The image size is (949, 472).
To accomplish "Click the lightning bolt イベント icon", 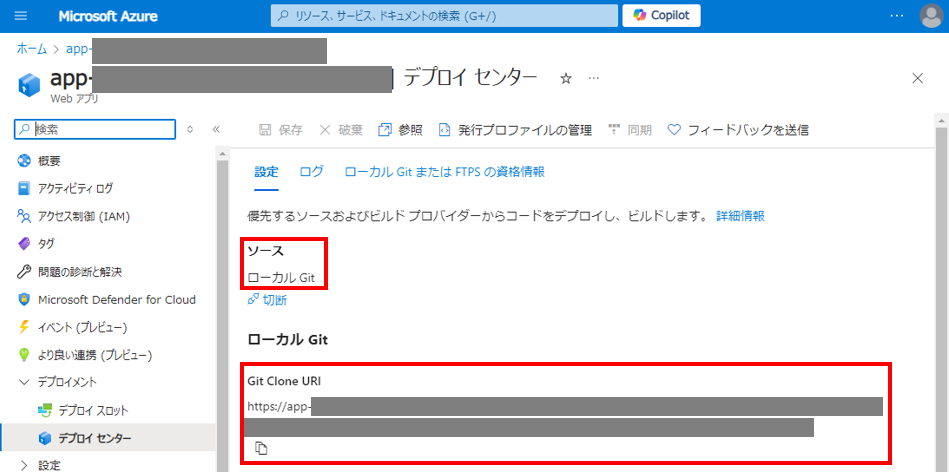I will point(24,327).
